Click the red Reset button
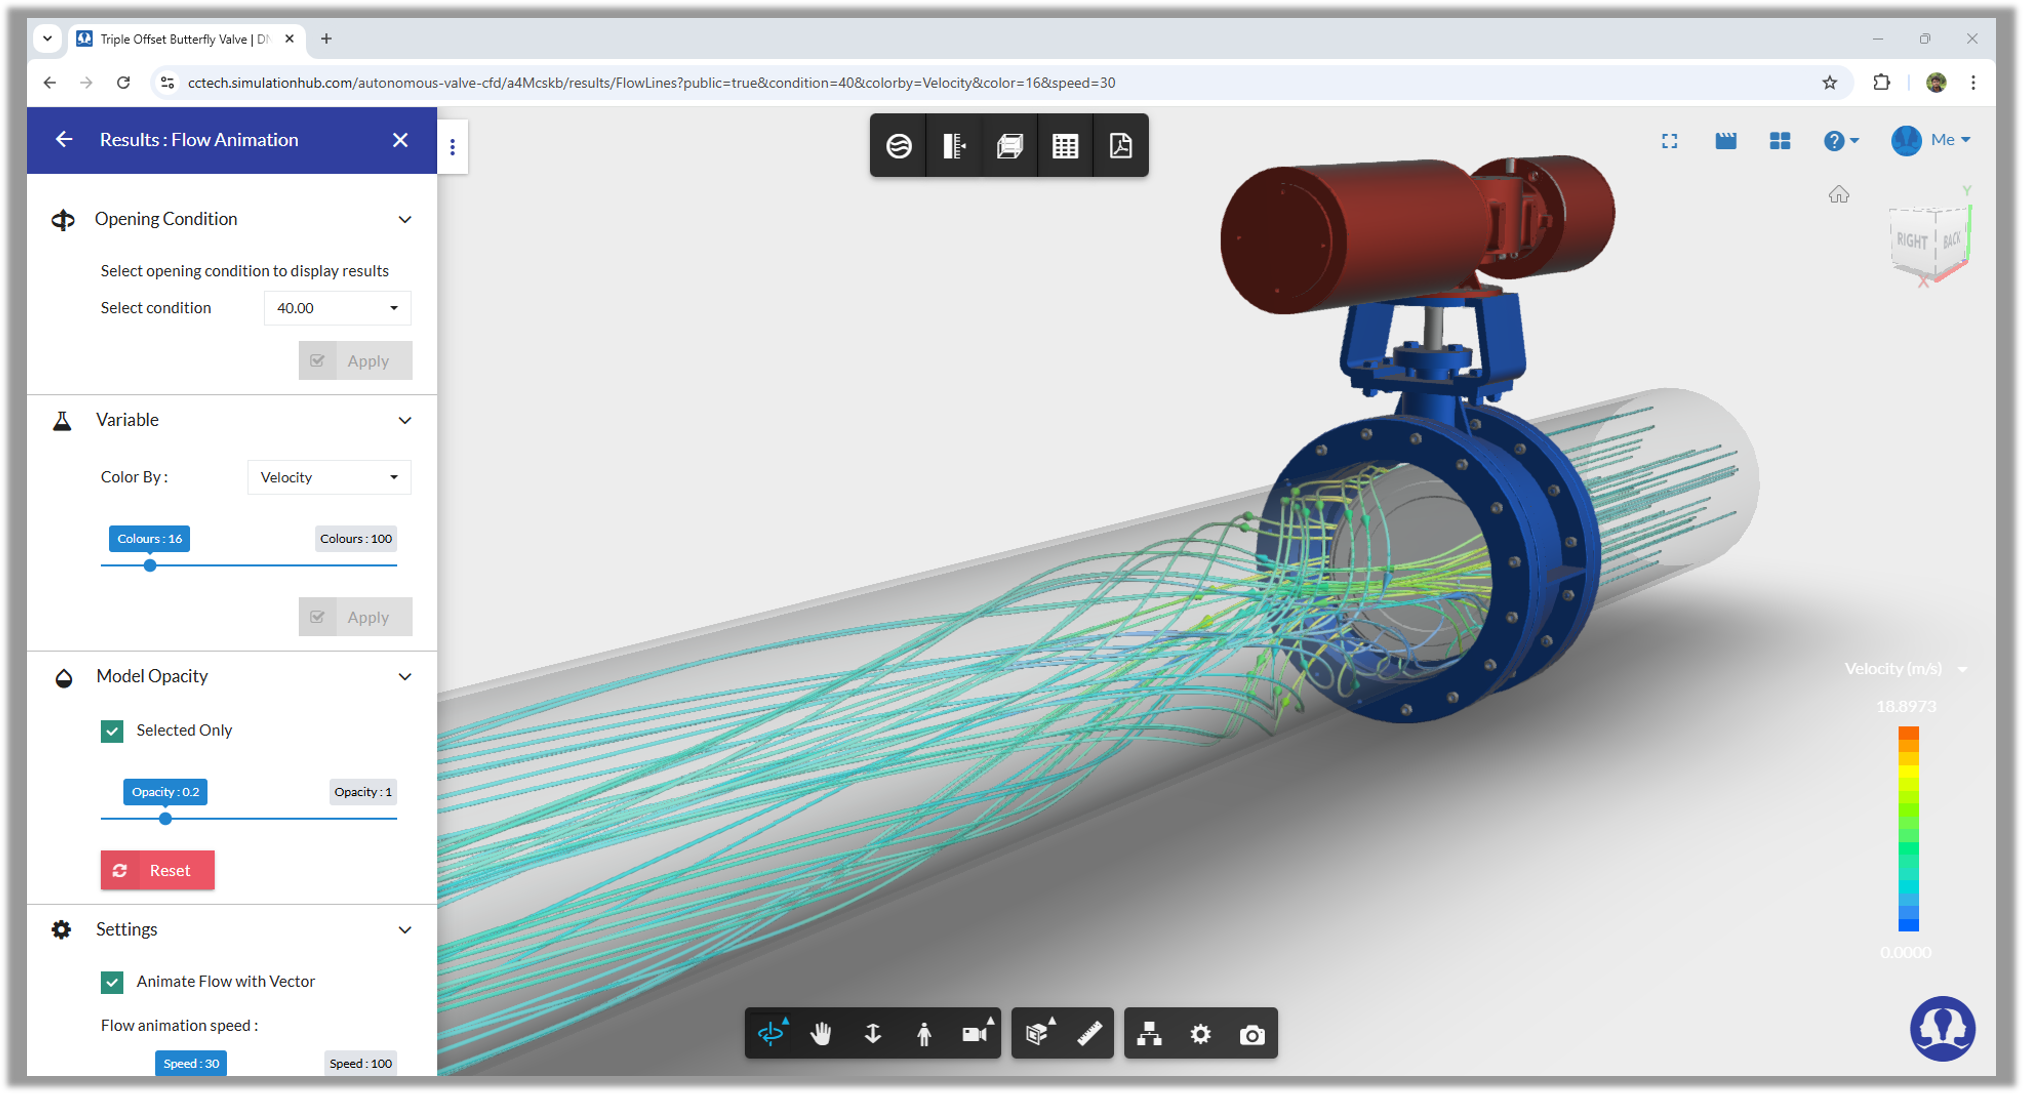The image size is (2023, 1094). coord(157,870)
